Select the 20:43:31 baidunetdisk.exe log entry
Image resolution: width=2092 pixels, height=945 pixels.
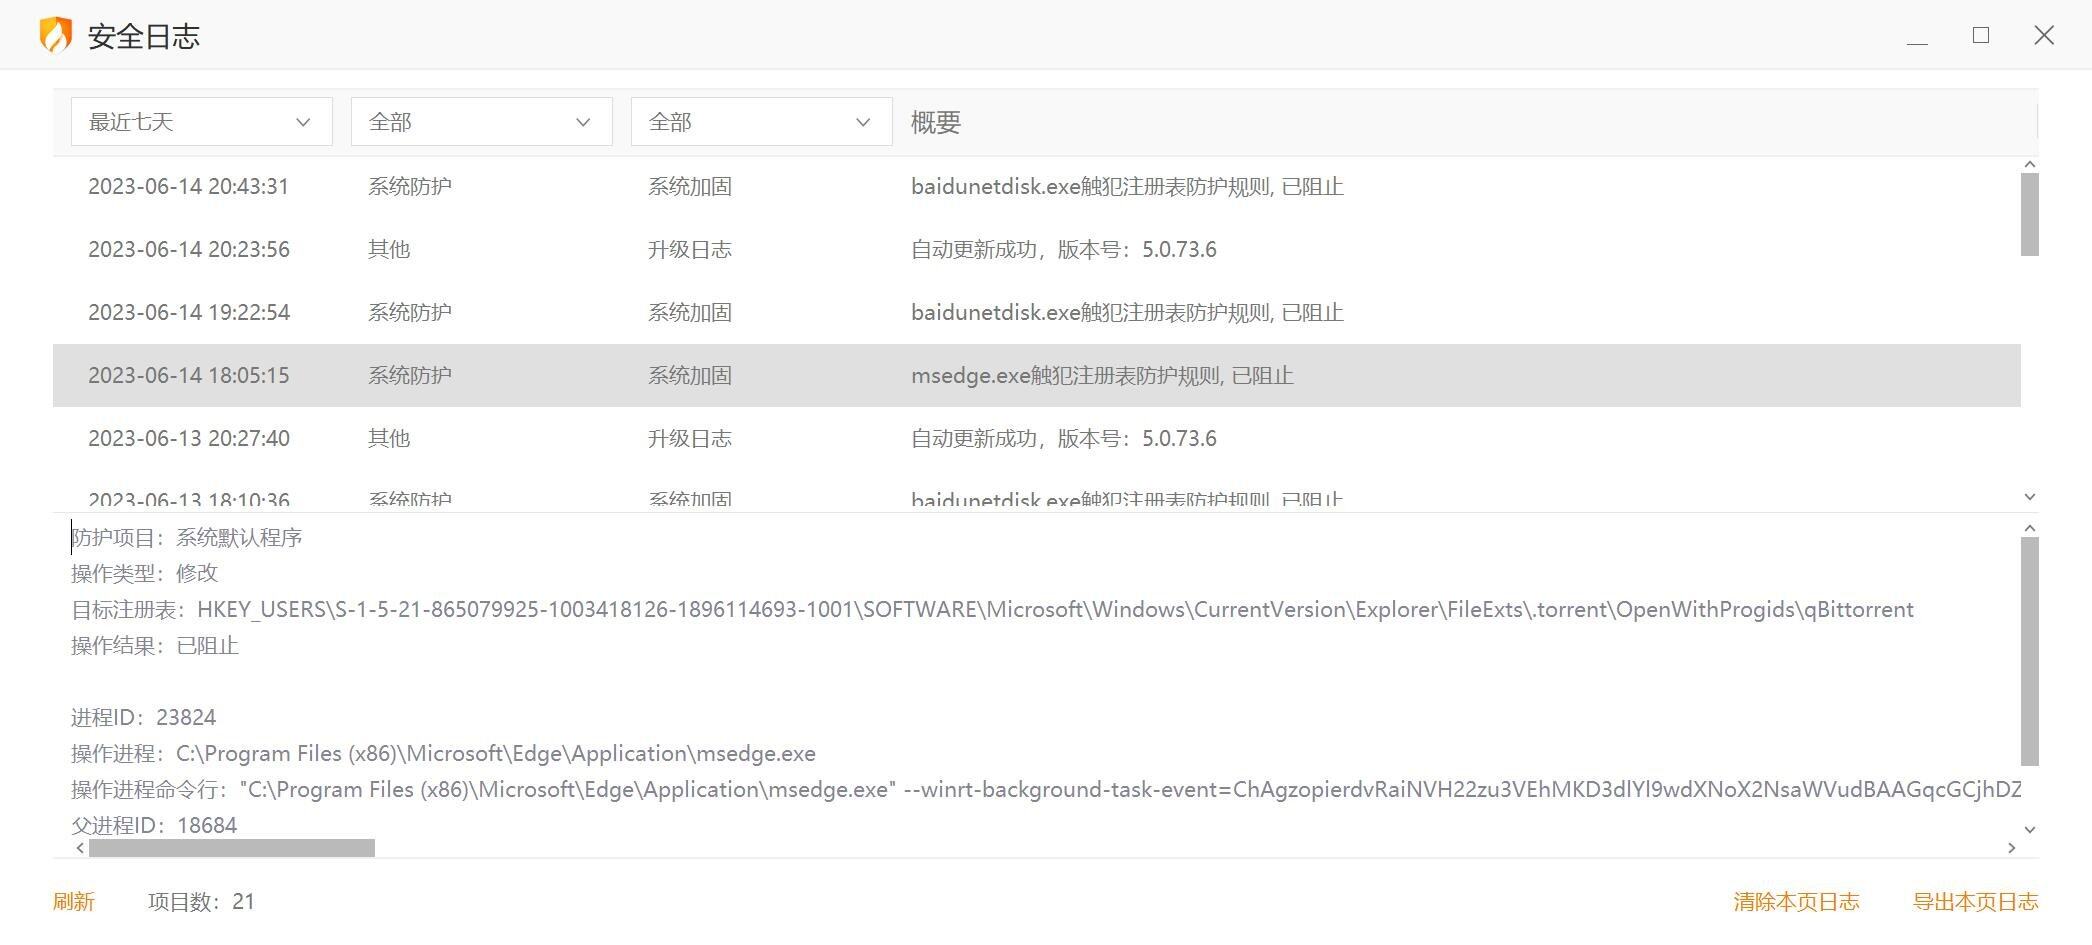[x=1036, y=187]
